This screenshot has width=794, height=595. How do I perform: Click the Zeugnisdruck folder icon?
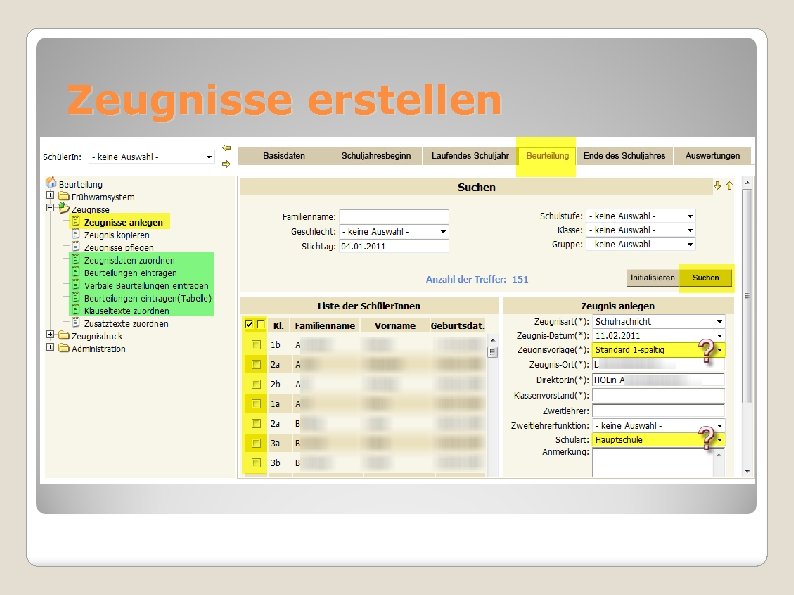[x=64, y=335]
